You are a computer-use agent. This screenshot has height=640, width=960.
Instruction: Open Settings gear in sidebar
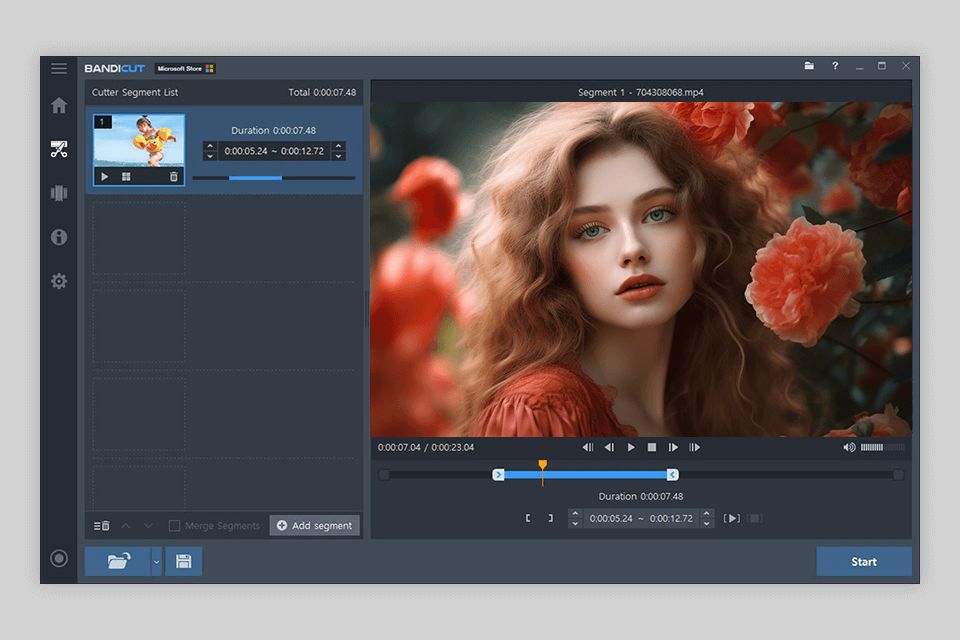pos(59,281)
